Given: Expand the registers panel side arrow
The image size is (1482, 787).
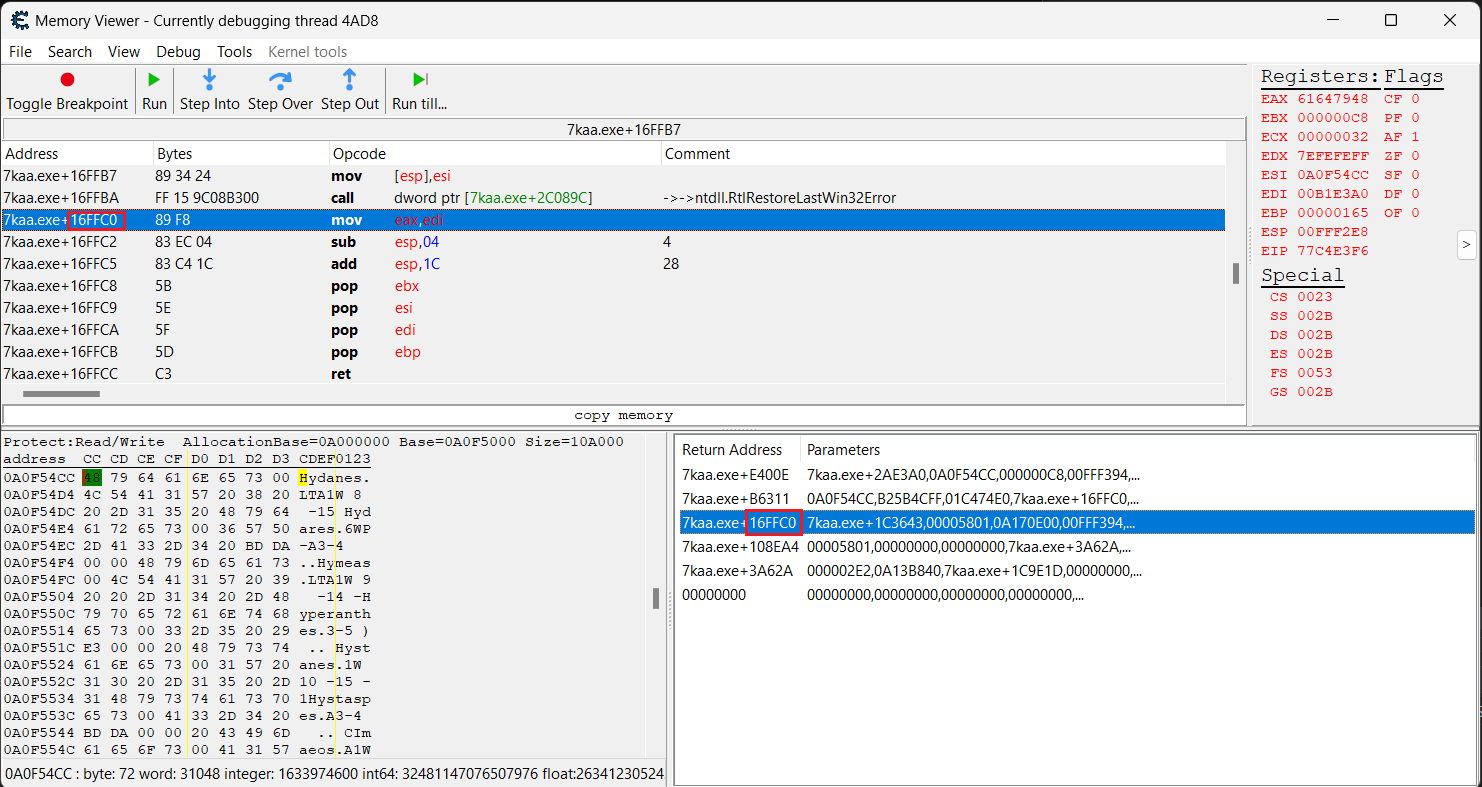Looking at the screenshot, I should 1466,243.
